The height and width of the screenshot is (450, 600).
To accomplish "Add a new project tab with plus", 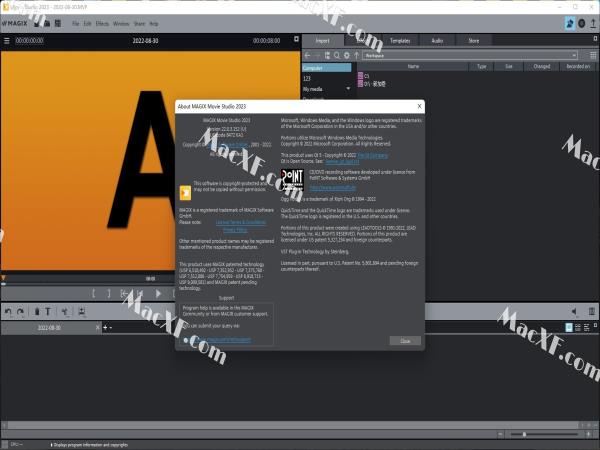I will coord(105,328).
